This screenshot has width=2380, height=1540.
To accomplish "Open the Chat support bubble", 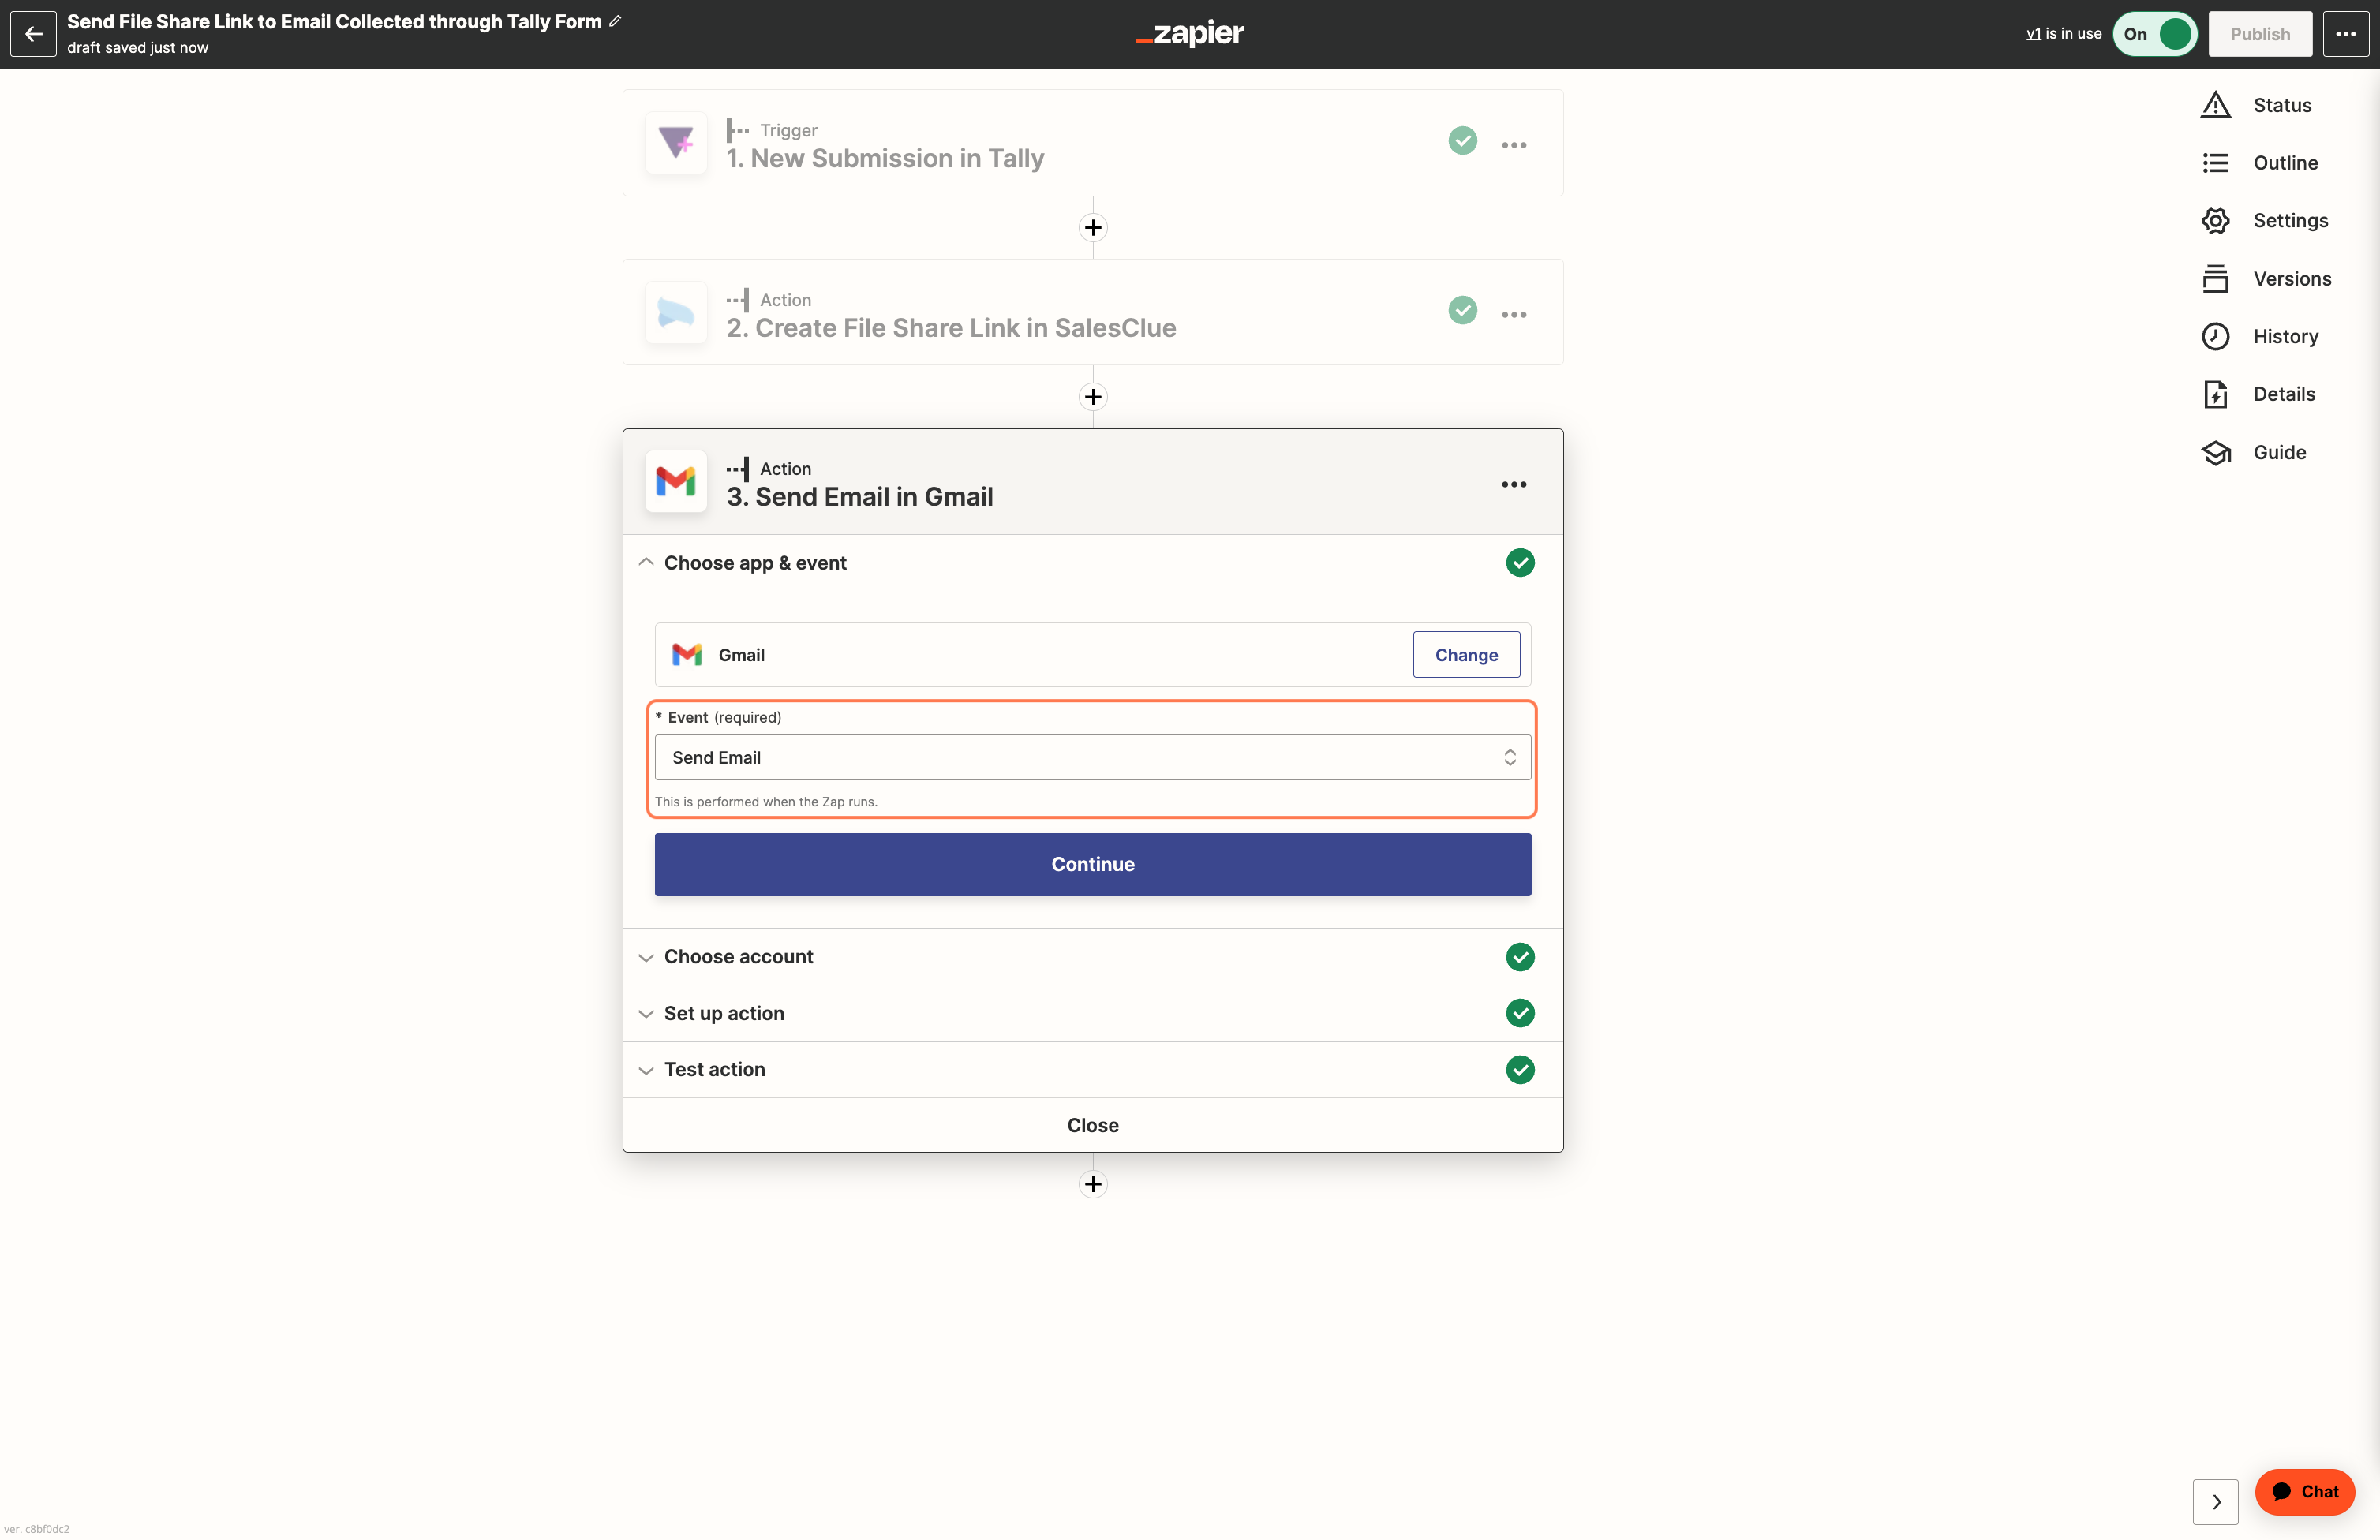I will coord(2305,1491).
